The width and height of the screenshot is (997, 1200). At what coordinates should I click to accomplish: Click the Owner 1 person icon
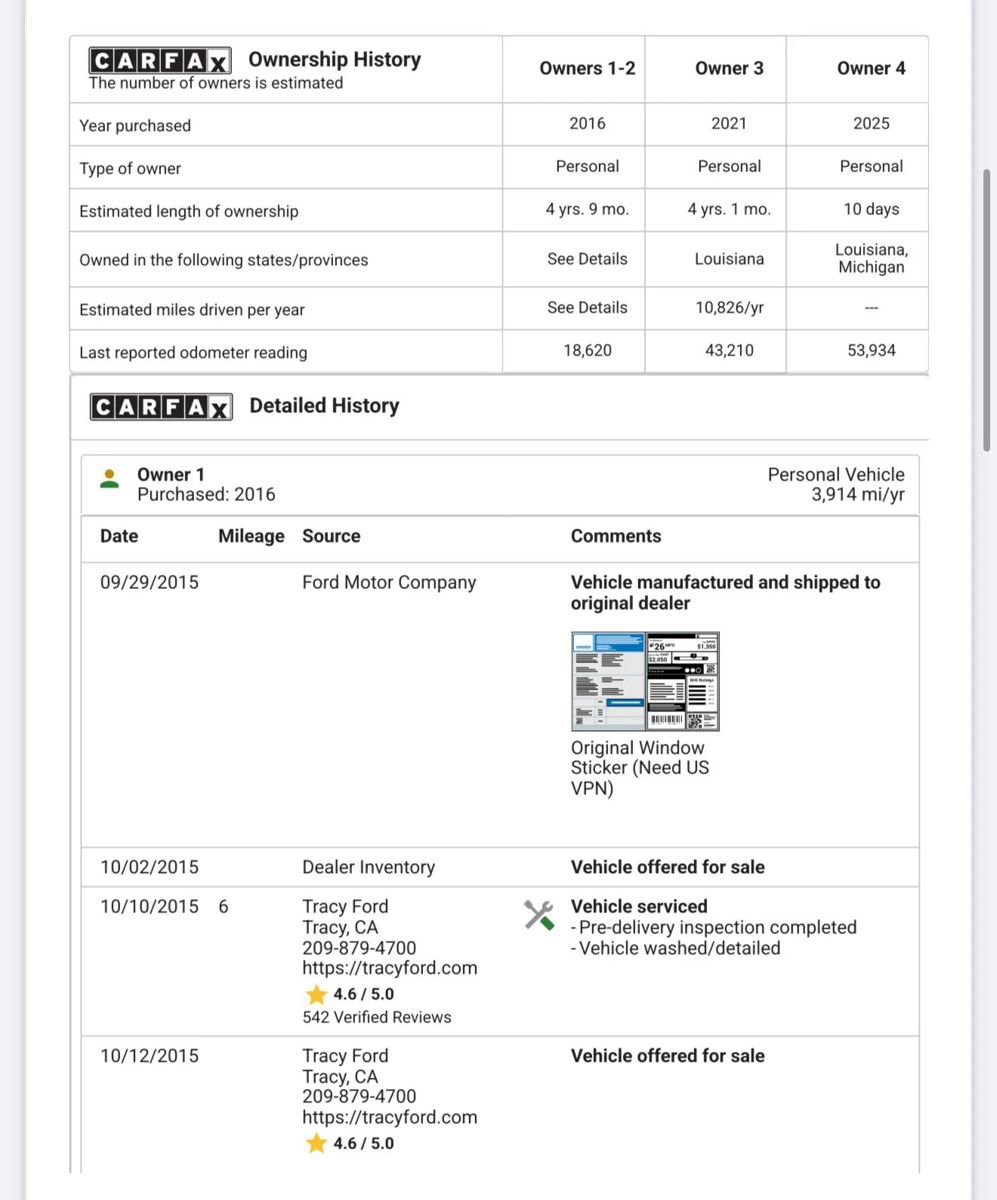click(x=110, y=479)
